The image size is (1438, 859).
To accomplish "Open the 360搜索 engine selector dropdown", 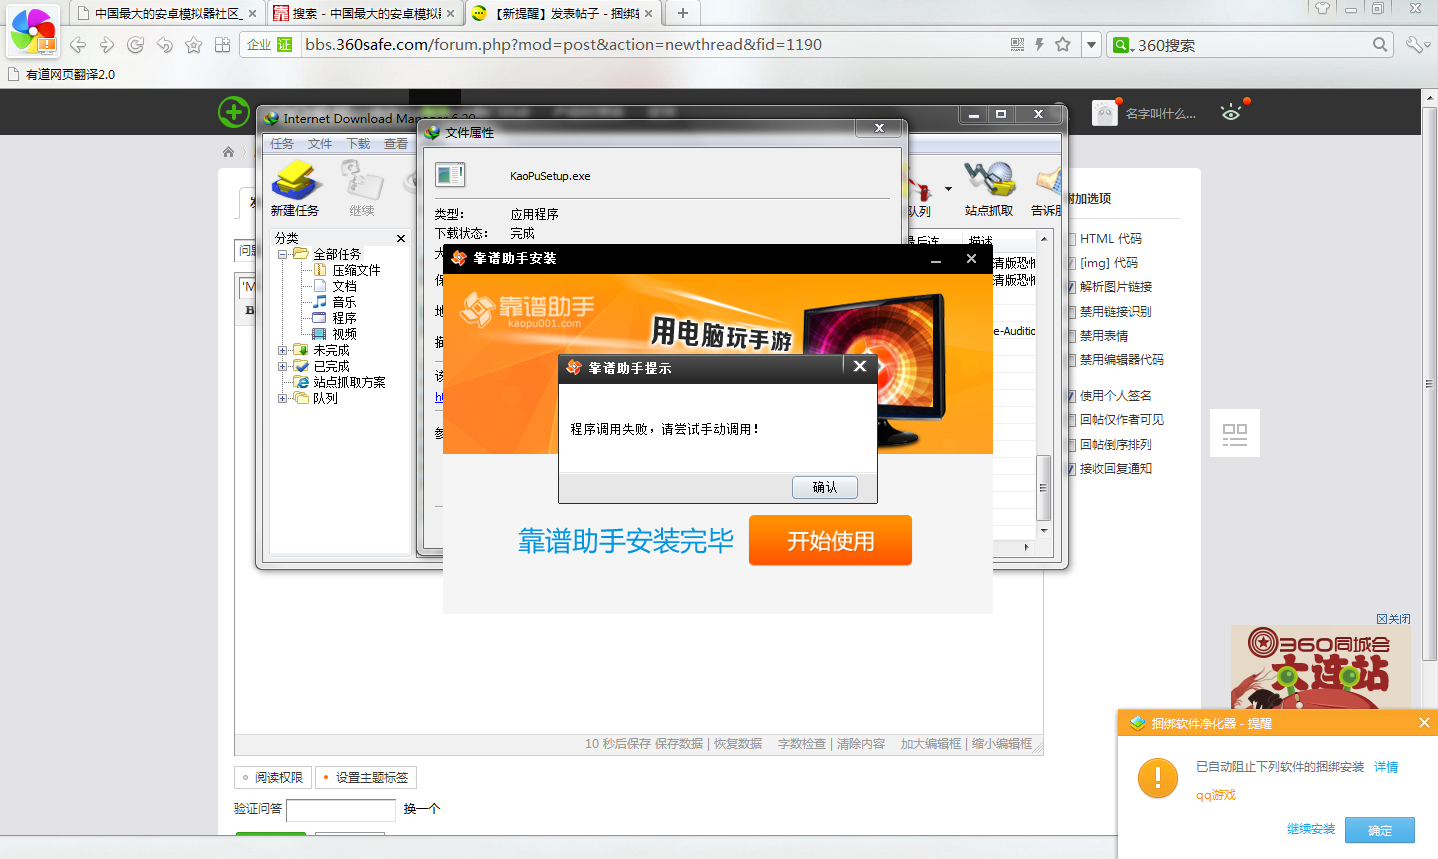I will pyautogui.click(x=1123, y=45).
